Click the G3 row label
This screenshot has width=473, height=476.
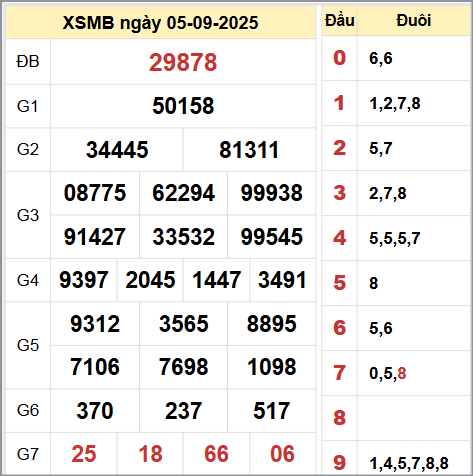click(28, 215)
